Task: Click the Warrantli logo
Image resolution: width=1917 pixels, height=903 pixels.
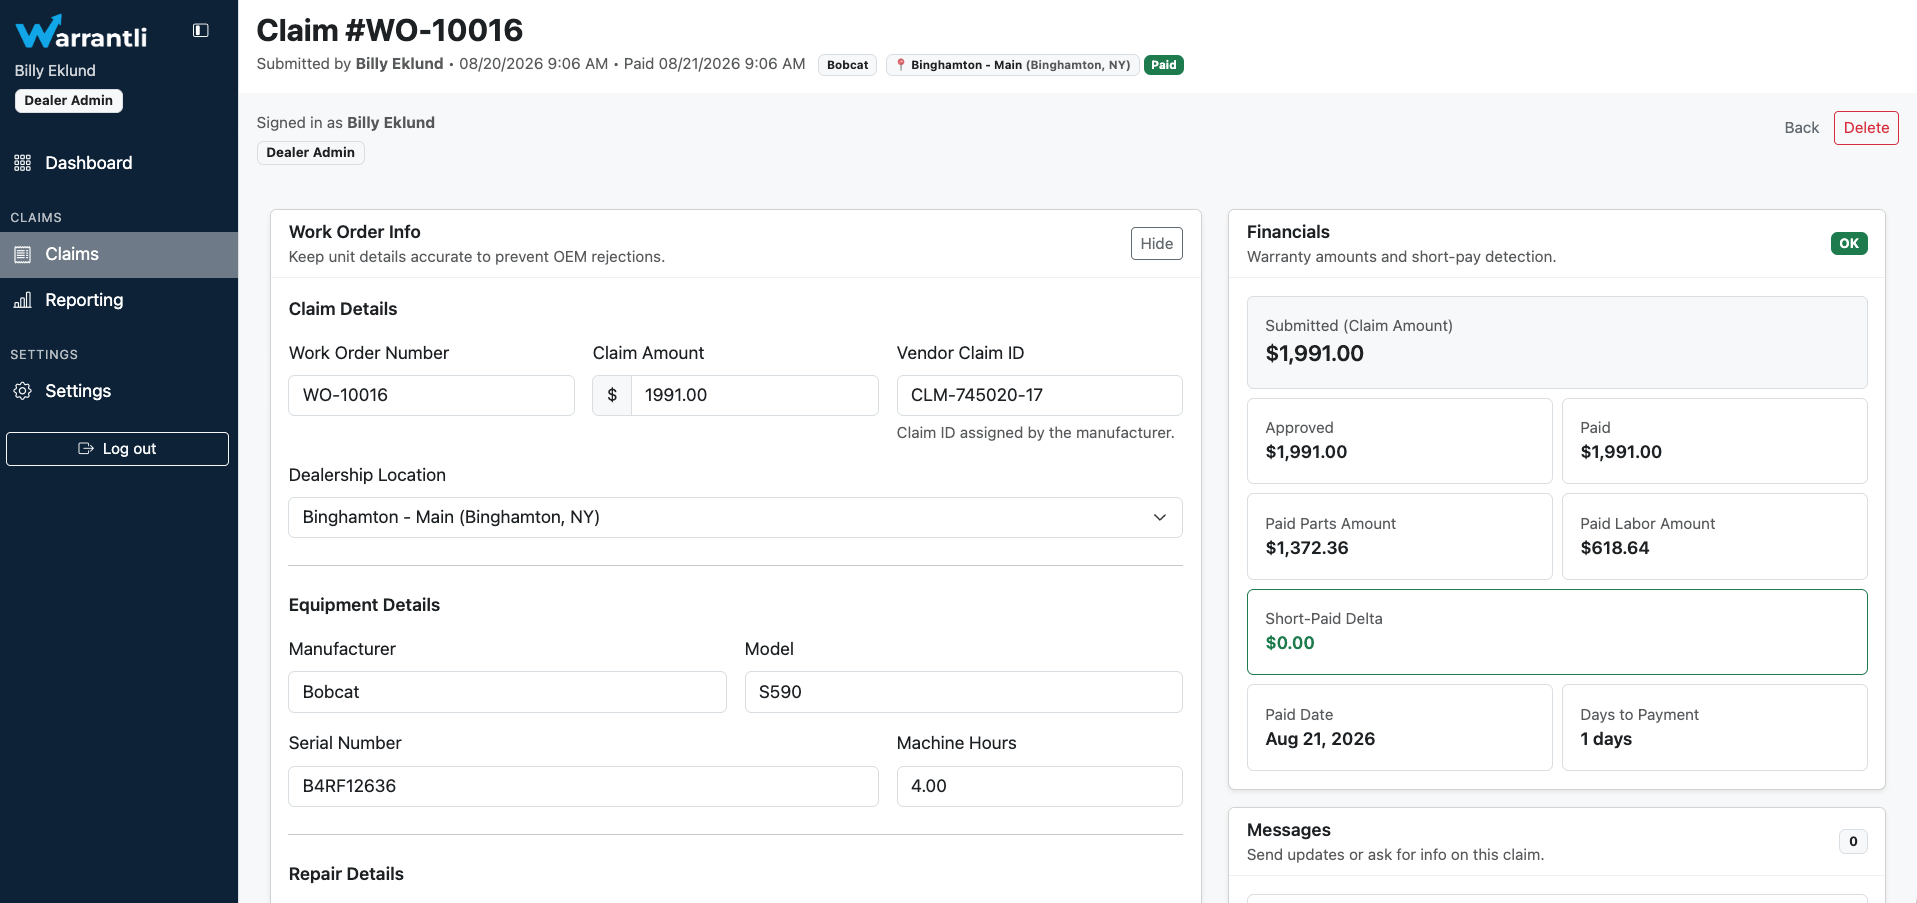Action: click(82, 33)
